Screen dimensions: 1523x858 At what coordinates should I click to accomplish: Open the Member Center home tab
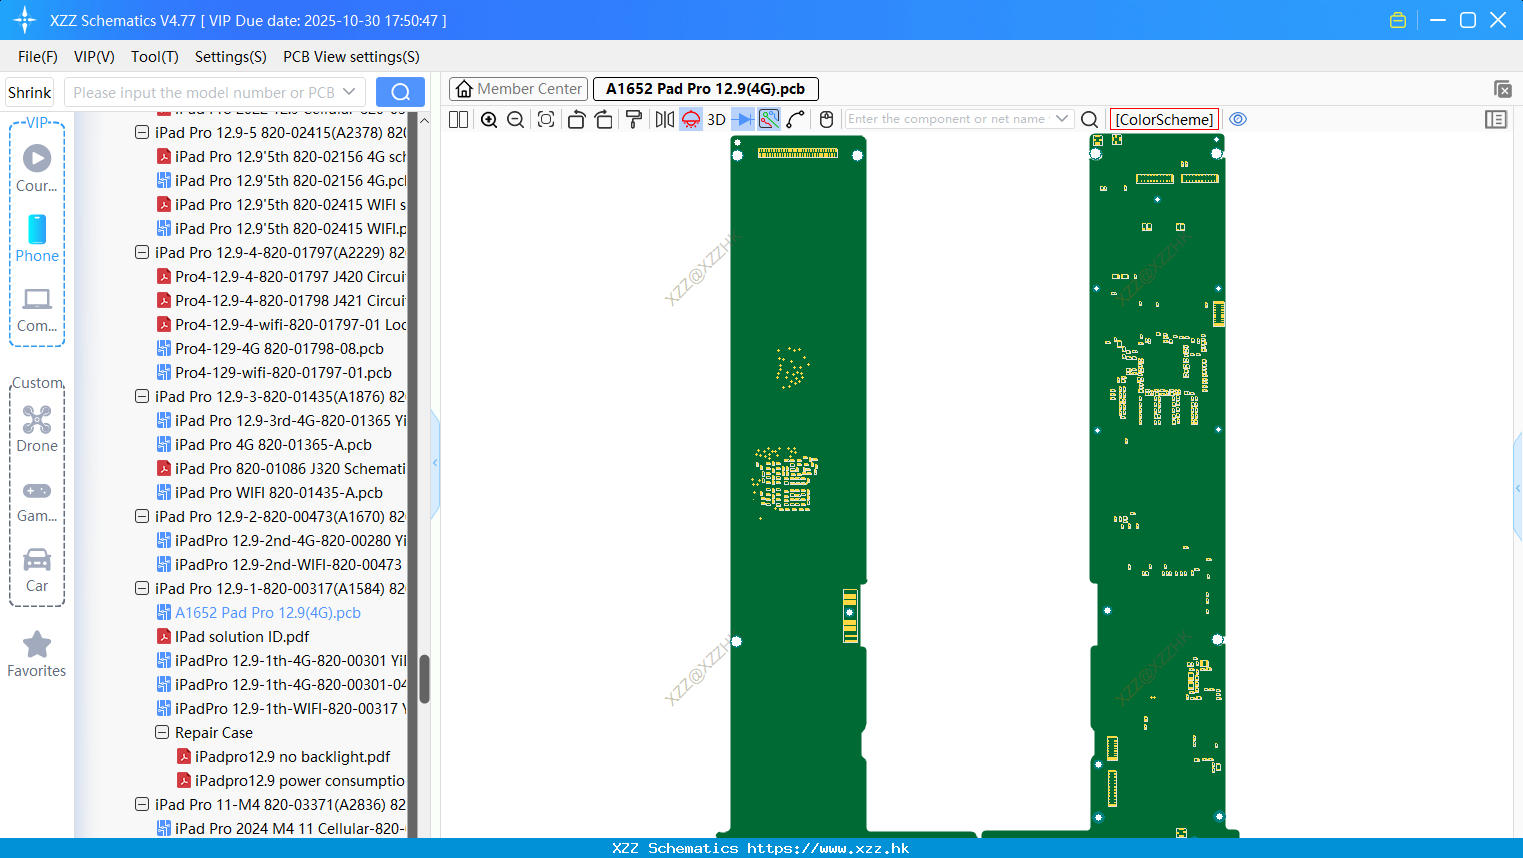click(518, 89)
